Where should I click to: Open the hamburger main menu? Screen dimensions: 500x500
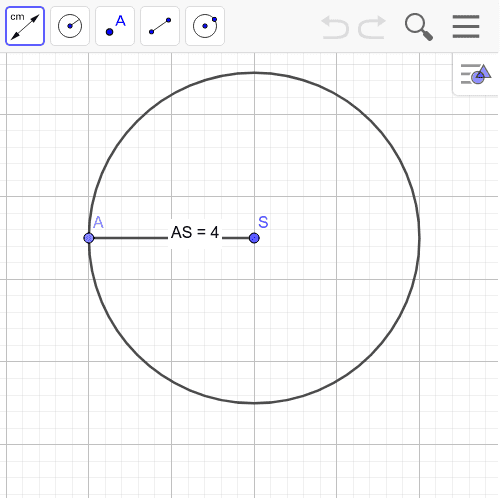point(466,27)
